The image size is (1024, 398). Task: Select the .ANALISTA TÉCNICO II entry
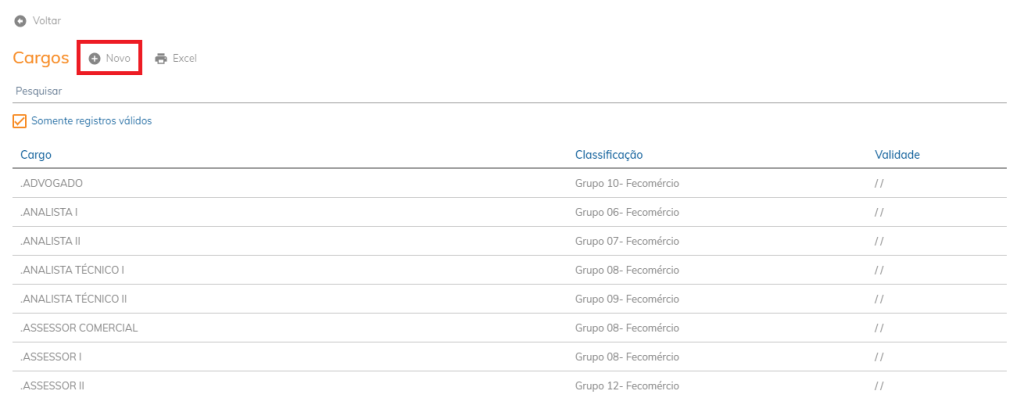(x=509, y=299)
